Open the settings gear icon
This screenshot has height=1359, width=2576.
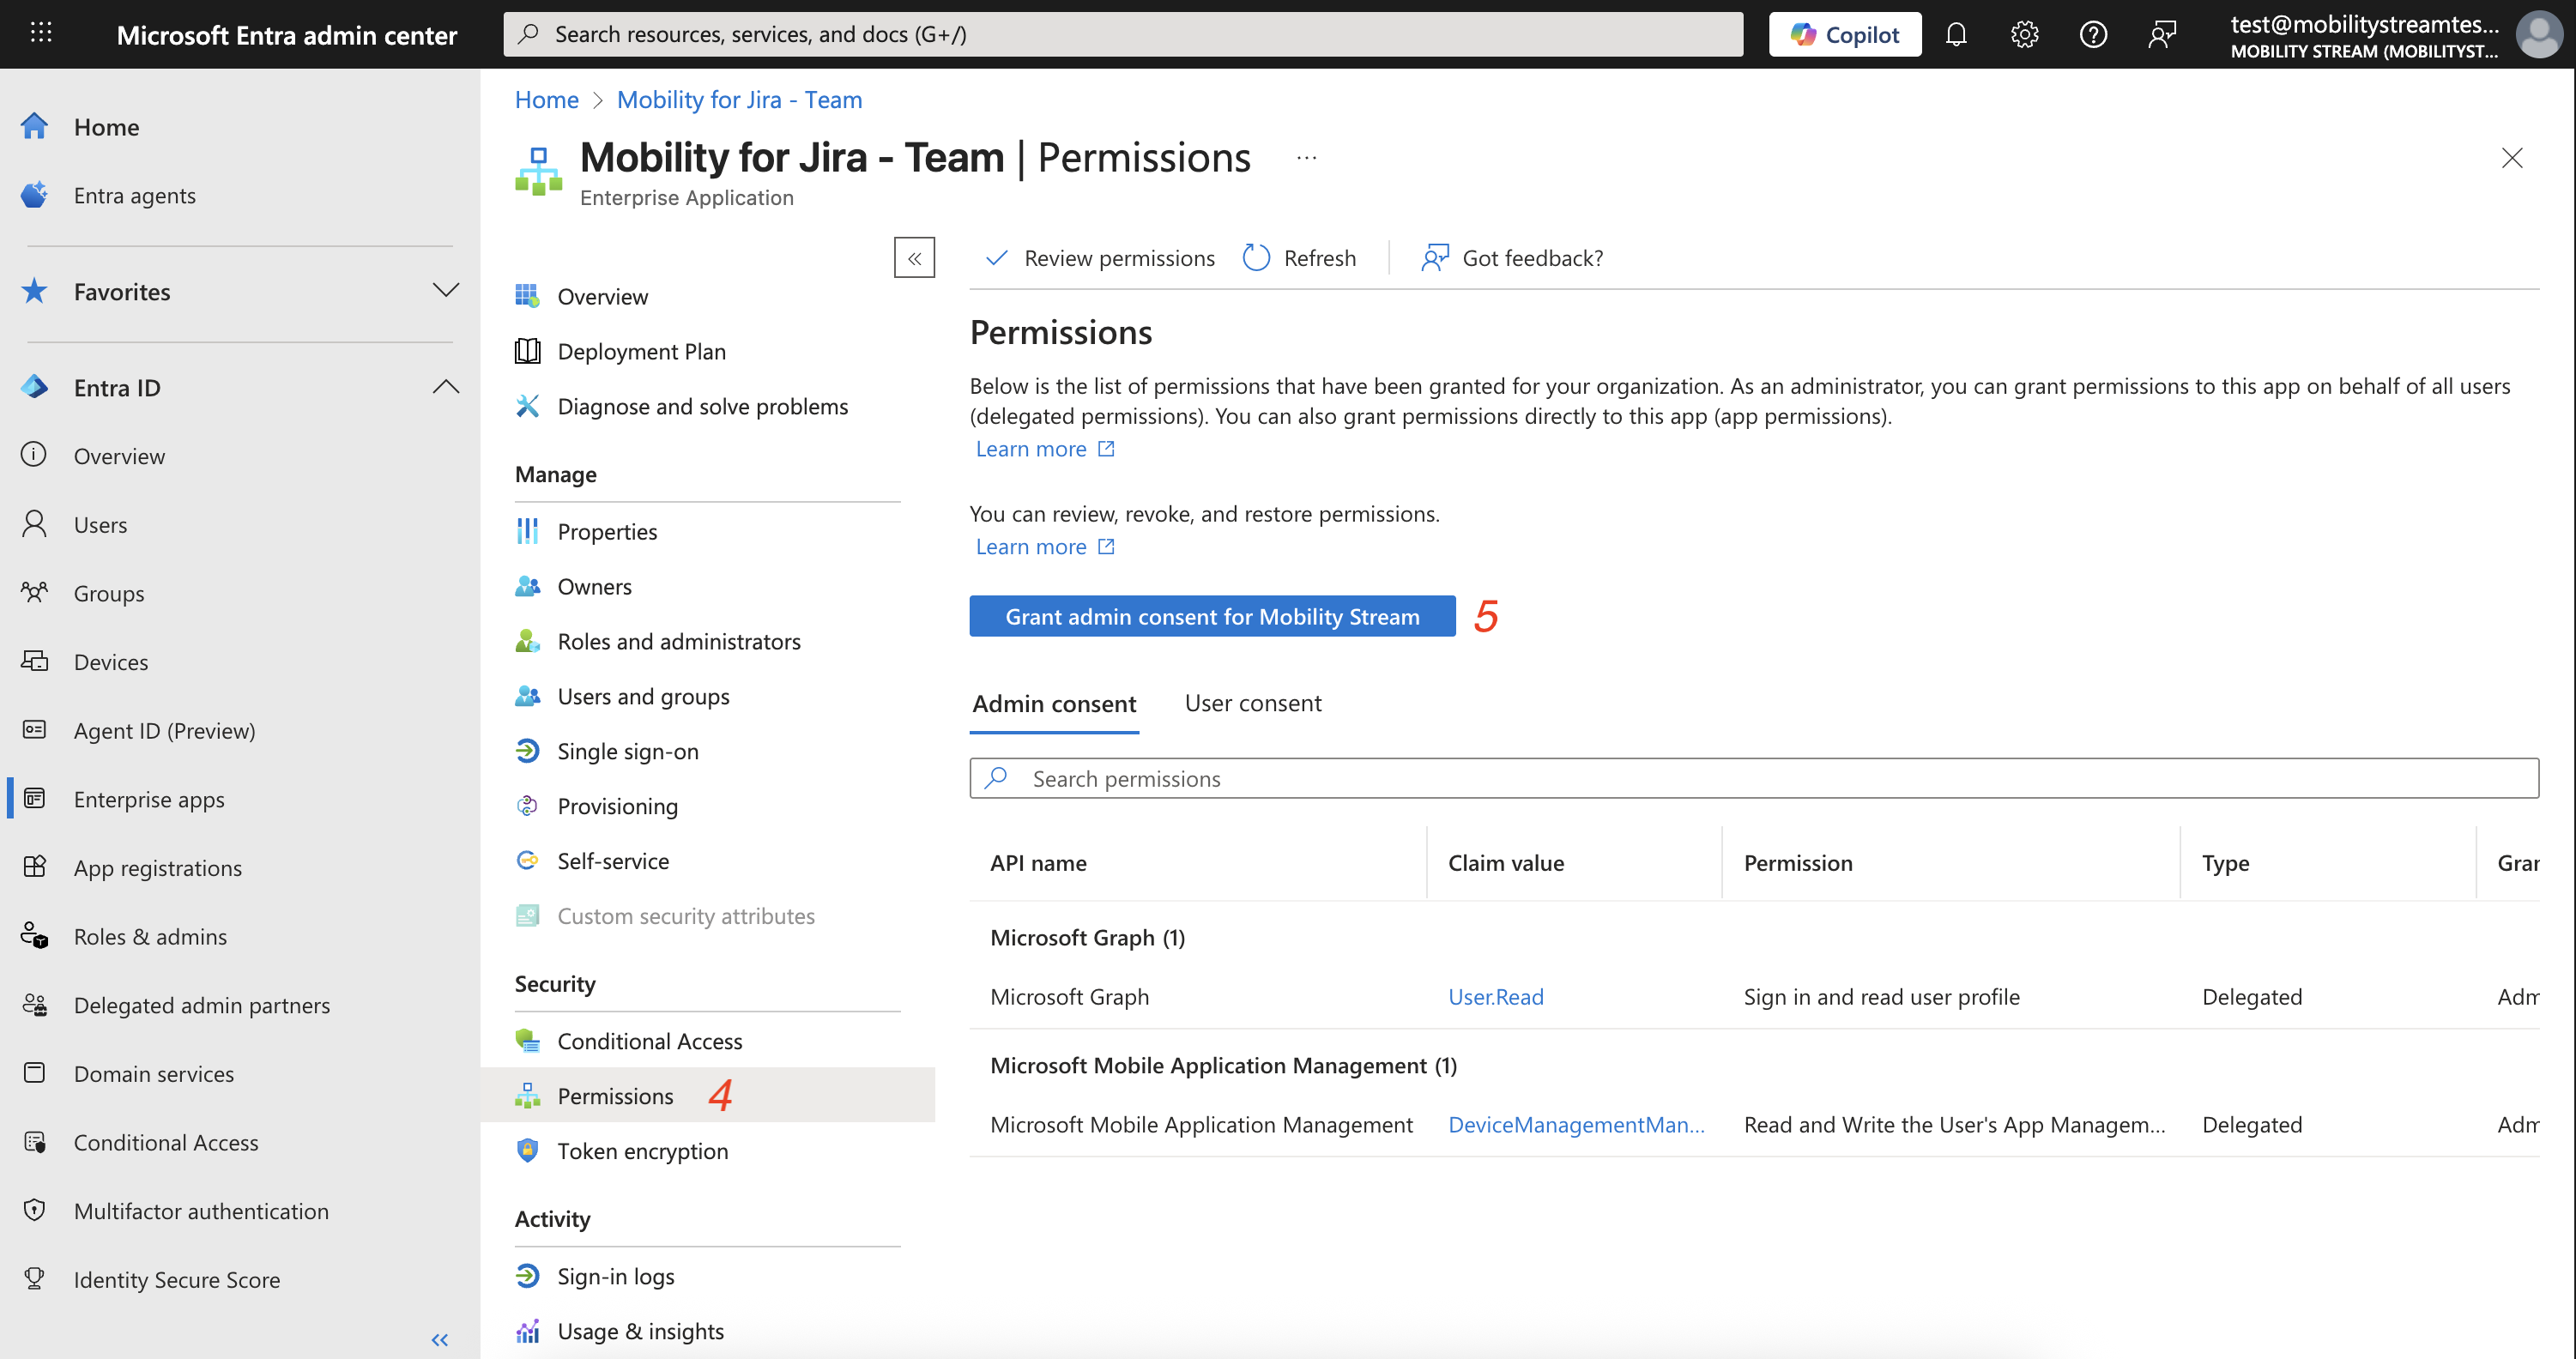(x=2024, y=34)
